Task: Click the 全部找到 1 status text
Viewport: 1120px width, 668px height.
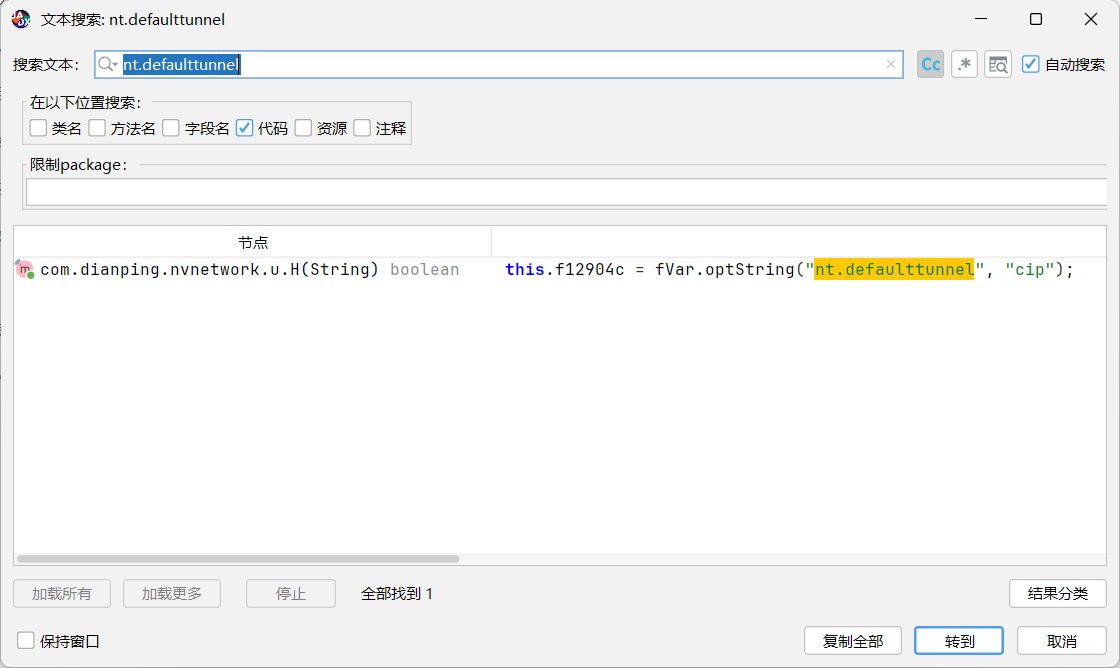Action: (396, 594)
